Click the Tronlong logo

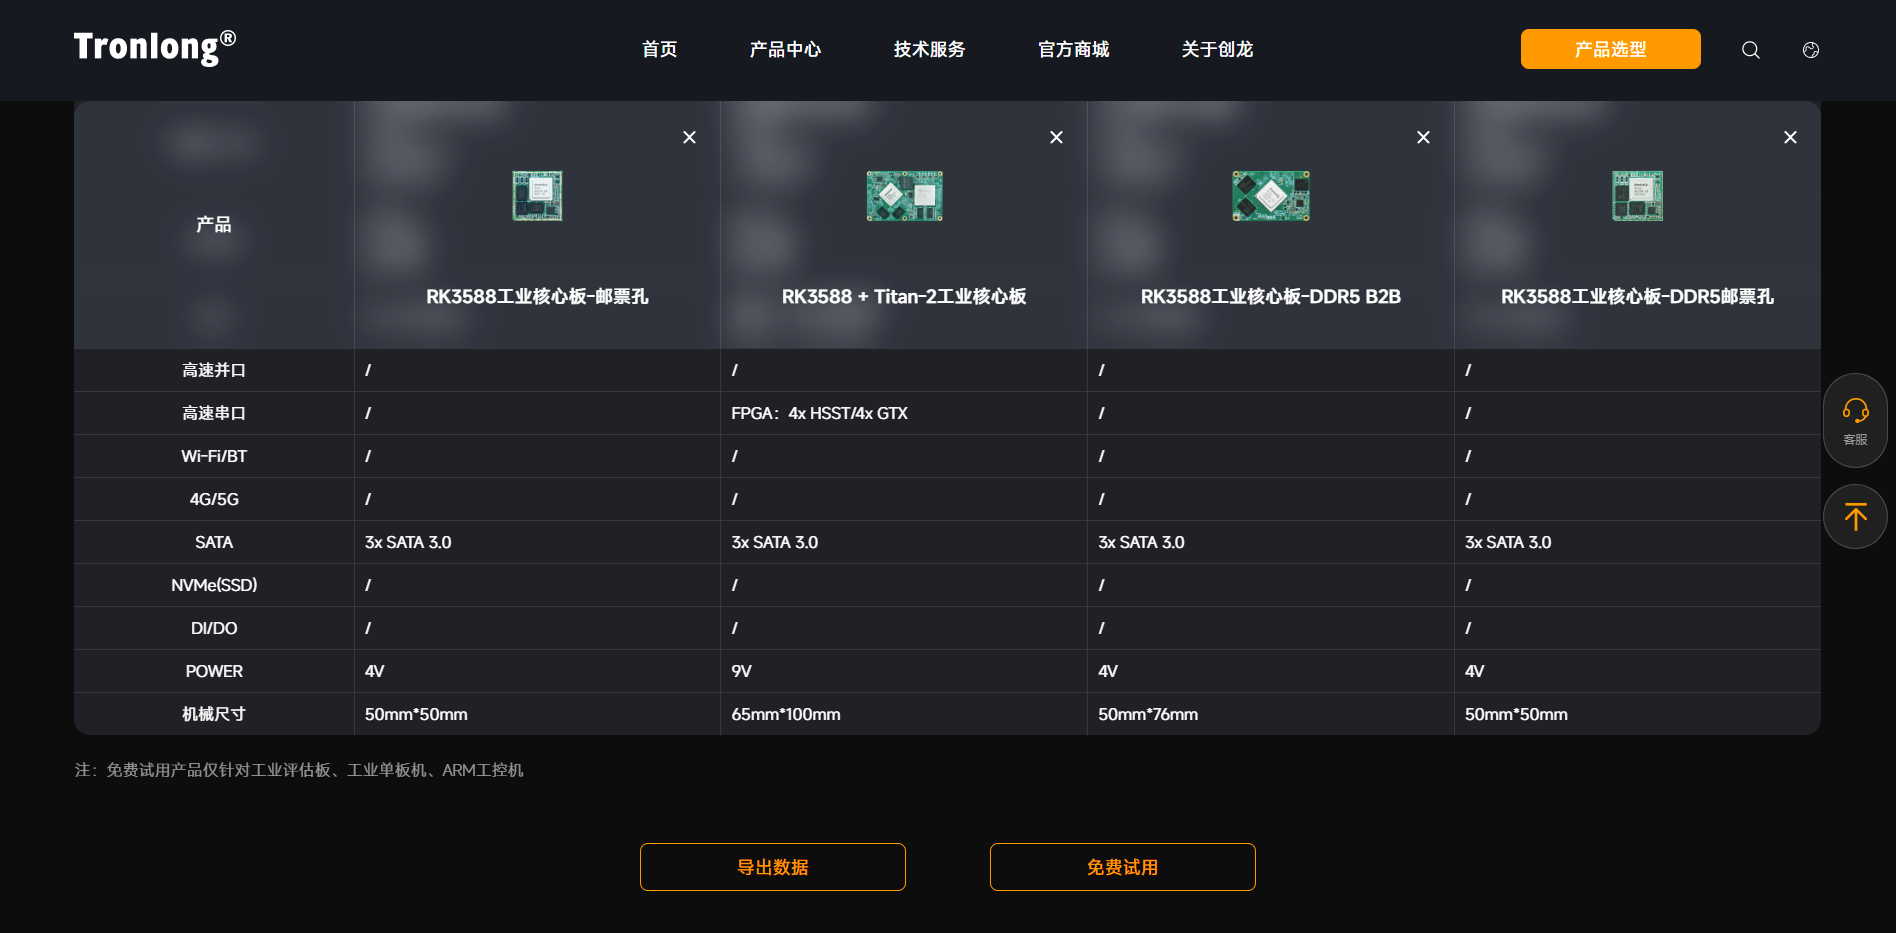pyautogui.click(x=155, y=47)
